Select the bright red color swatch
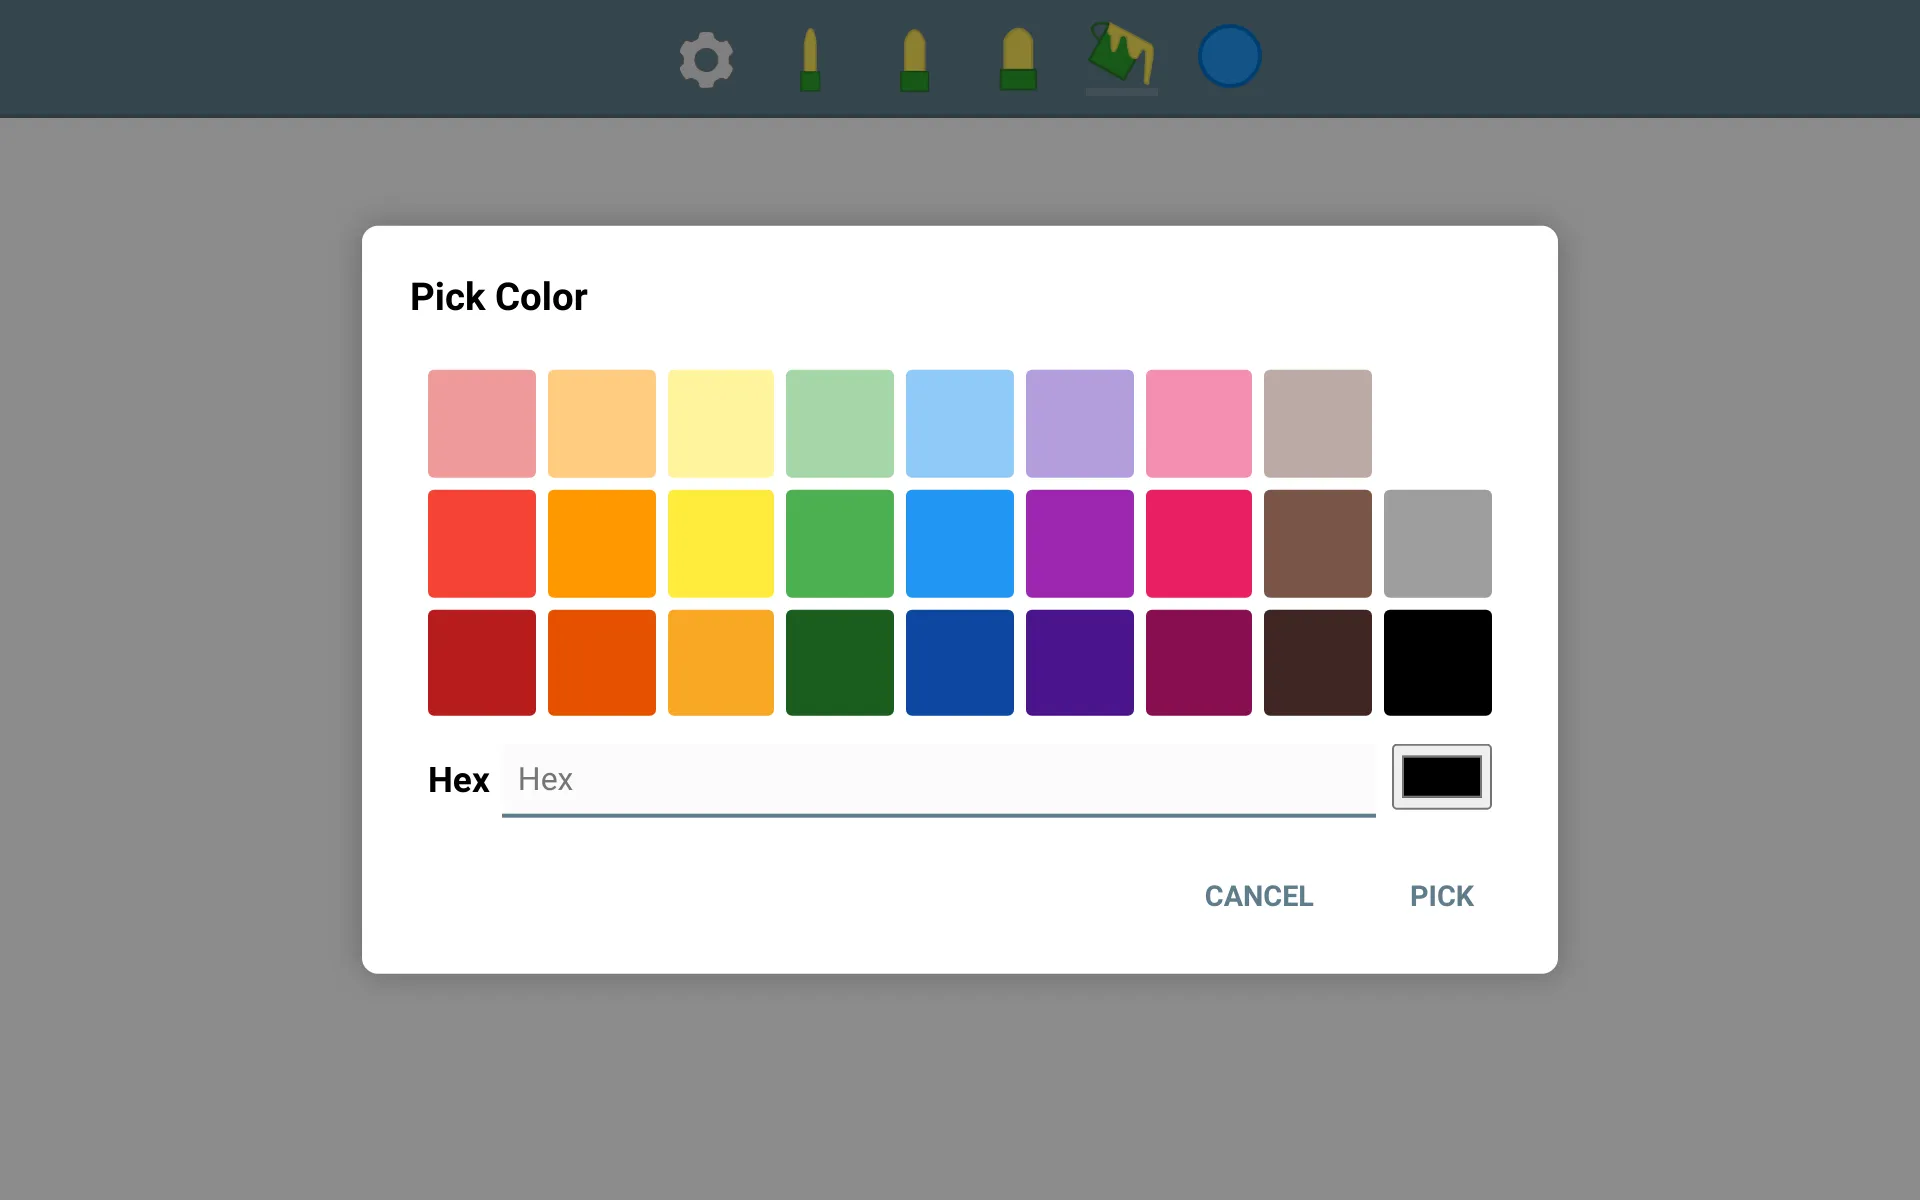 pyautogui.click(x=482, y=542)
